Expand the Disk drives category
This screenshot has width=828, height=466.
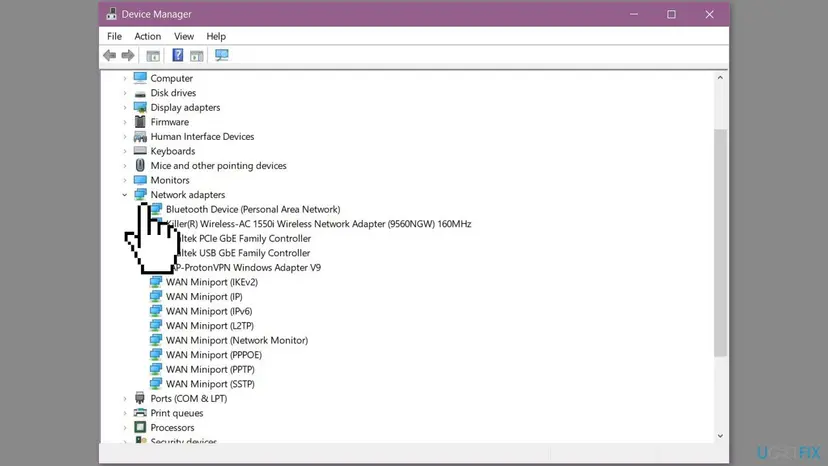pos(125,93)
